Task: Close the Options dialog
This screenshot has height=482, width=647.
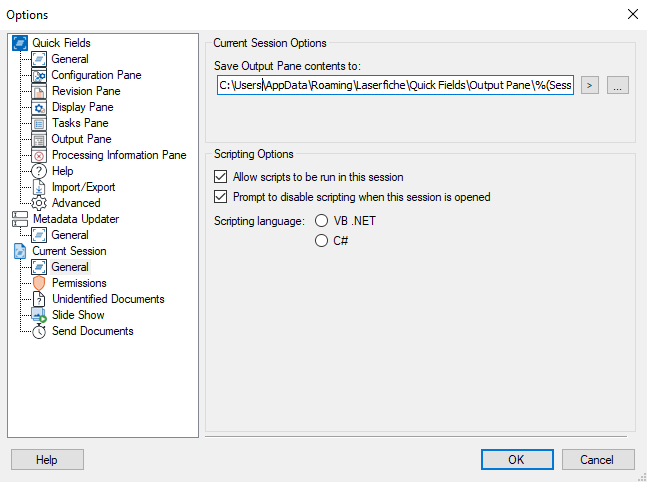Action: tap(633, 14)
